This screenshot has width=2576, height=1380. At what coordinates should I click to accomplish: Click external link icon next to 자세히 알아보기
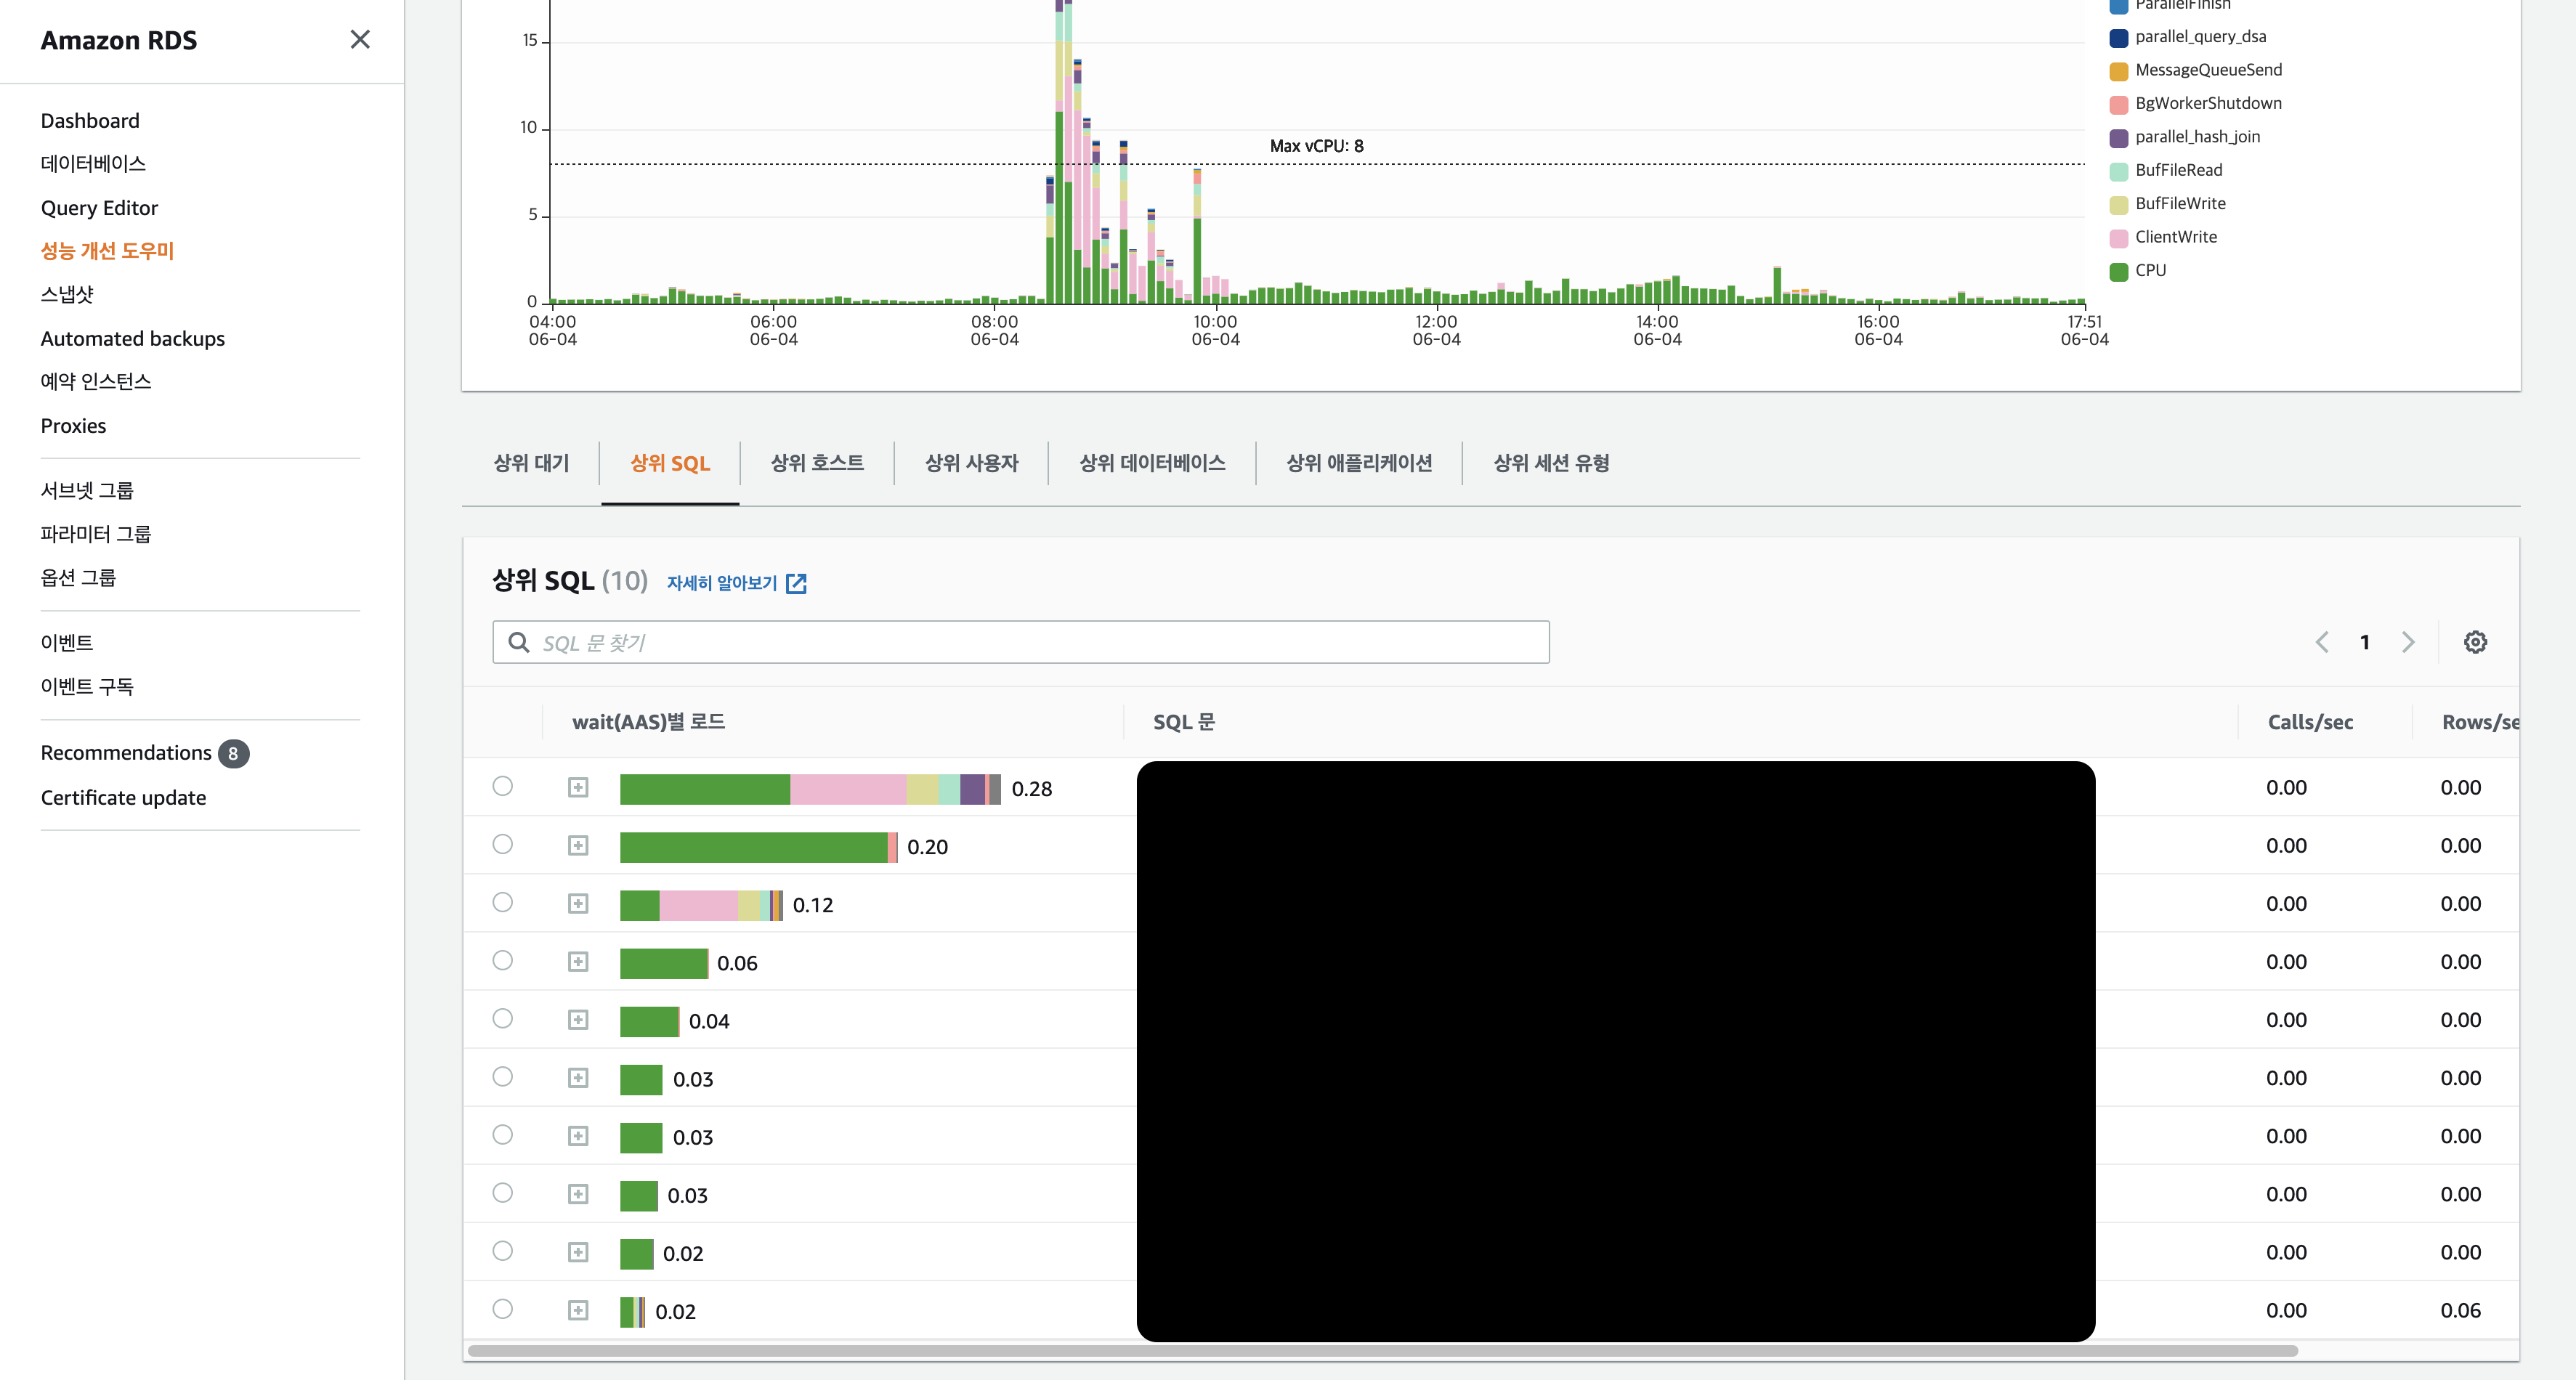(x=796, y=583)
